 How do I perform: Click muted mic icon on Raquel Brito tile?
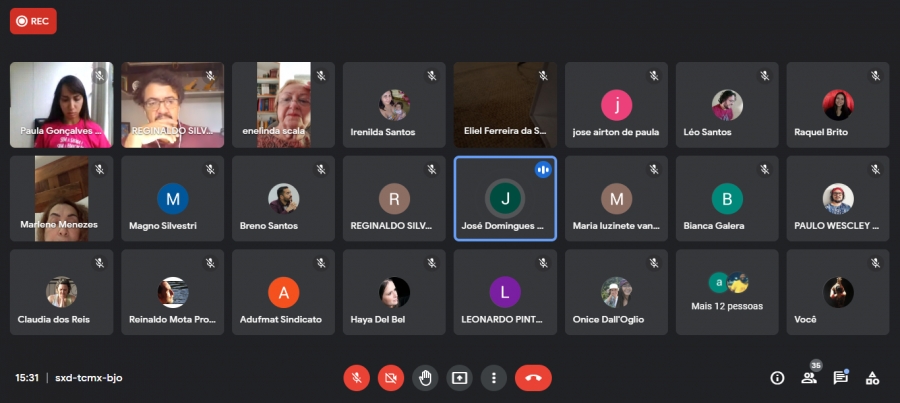pos(875,76)
